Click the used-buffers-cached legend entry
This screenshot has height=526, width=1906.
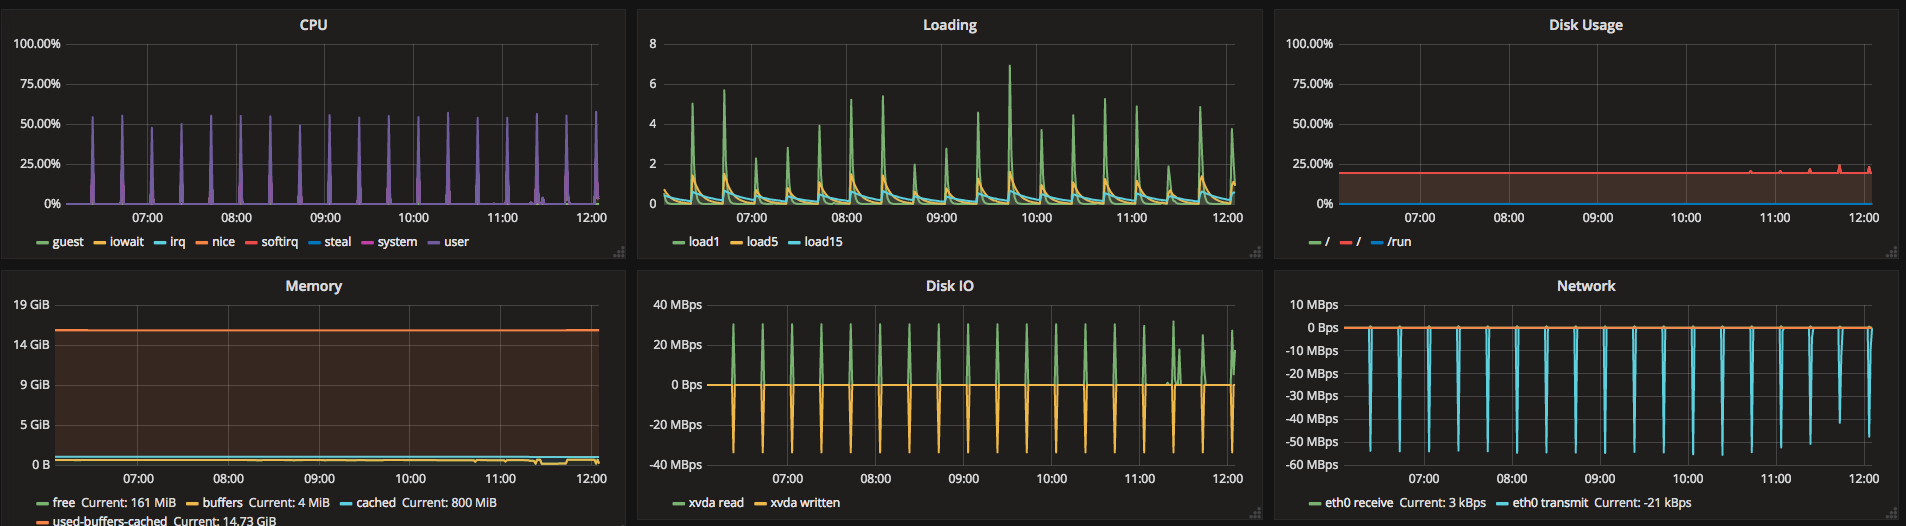pyautogui.click(x=110, y=520)
